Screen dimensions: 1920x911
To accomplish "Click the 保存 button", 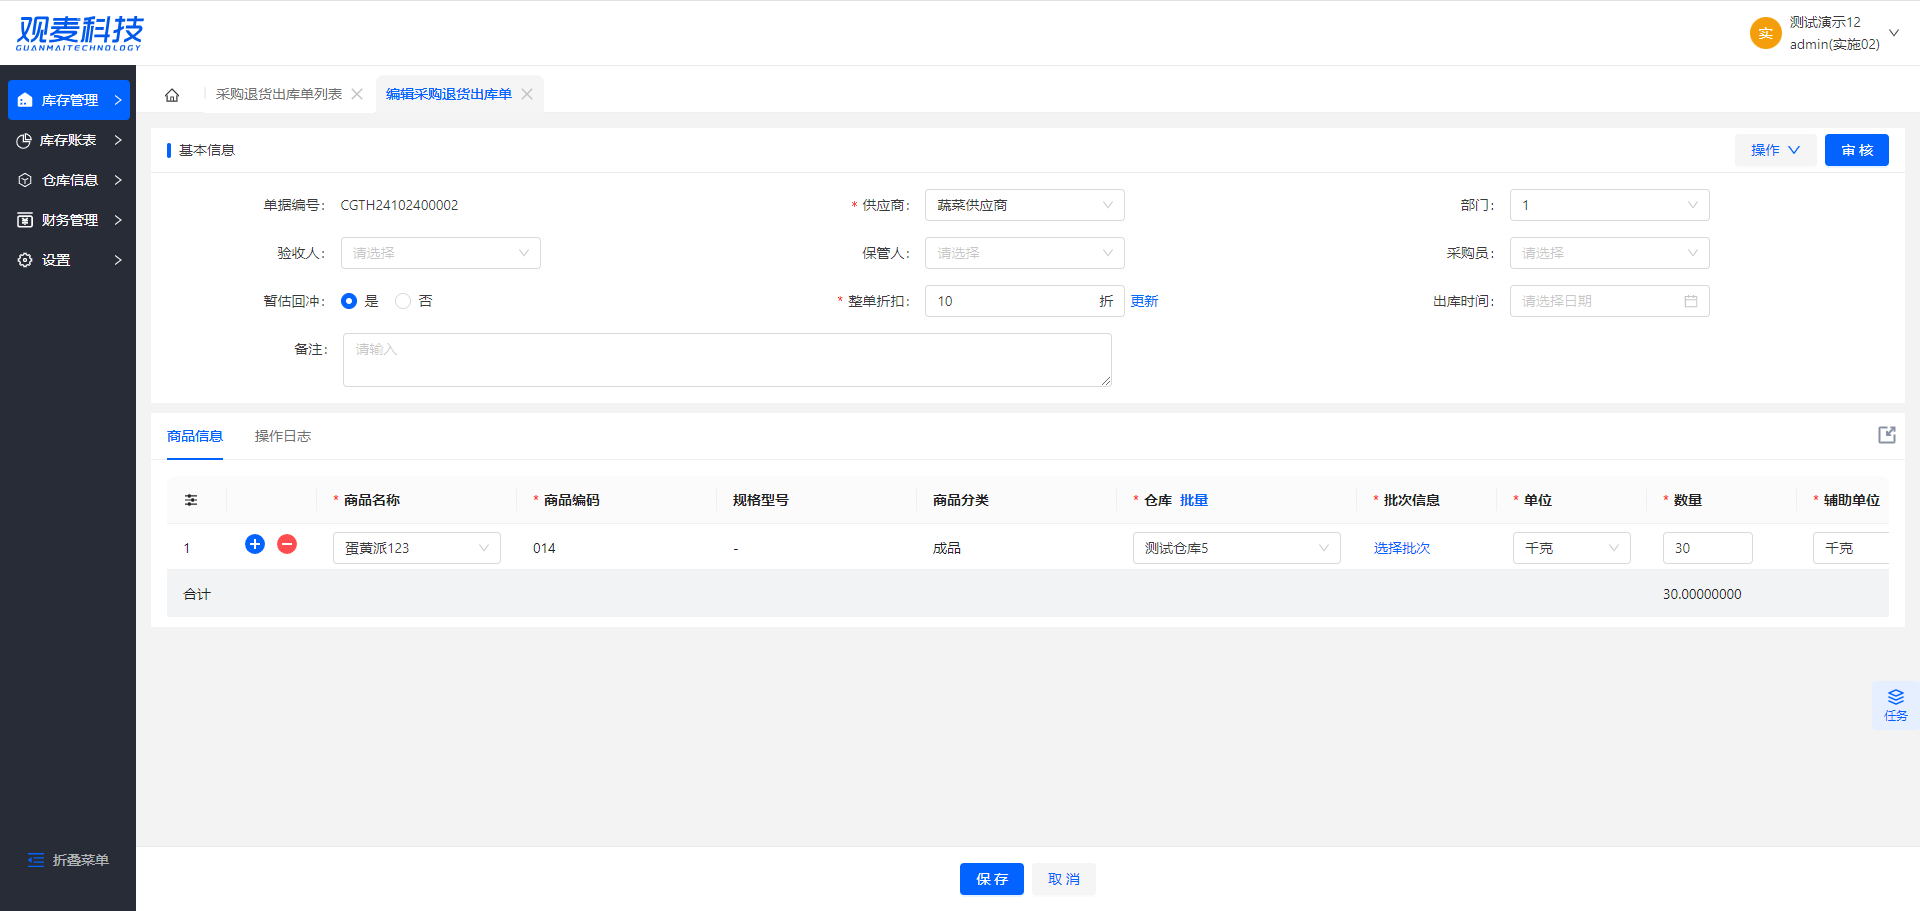I will point(991,879).
